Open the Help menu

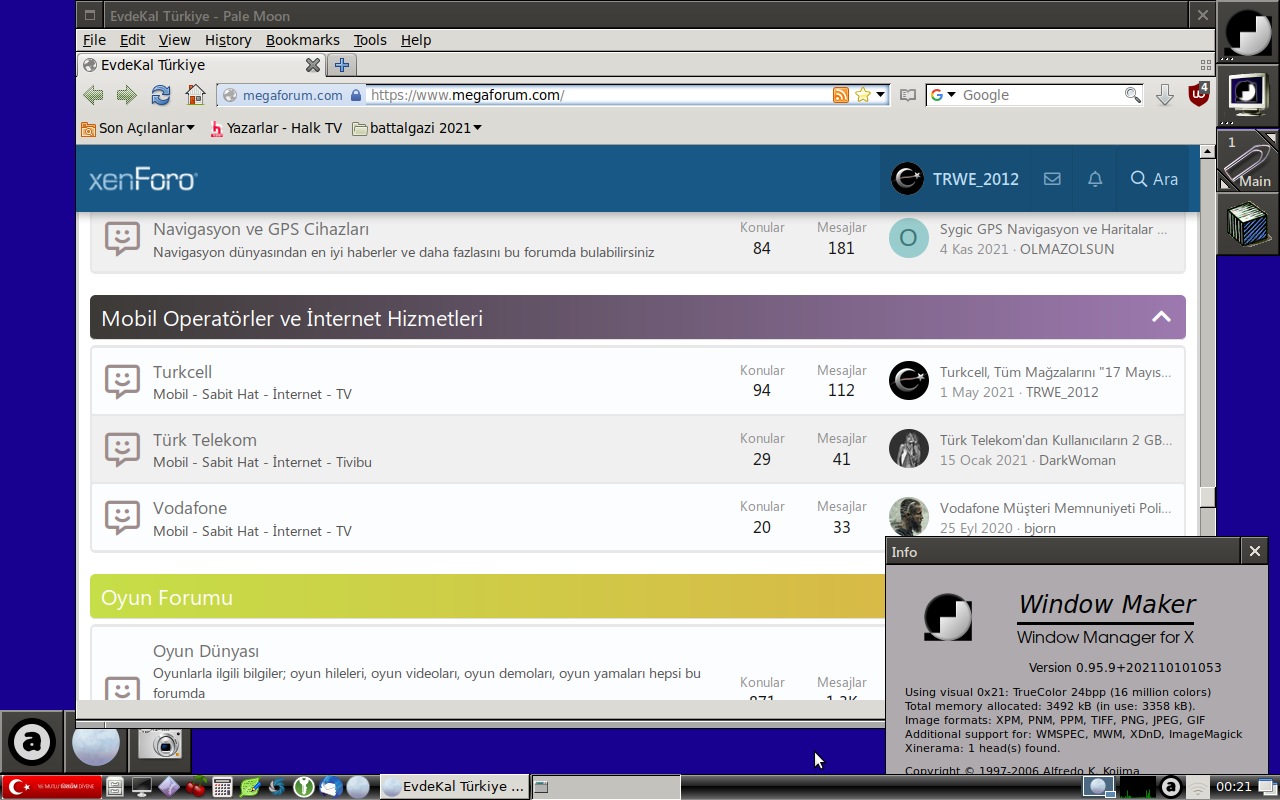(x=416, y=40)
